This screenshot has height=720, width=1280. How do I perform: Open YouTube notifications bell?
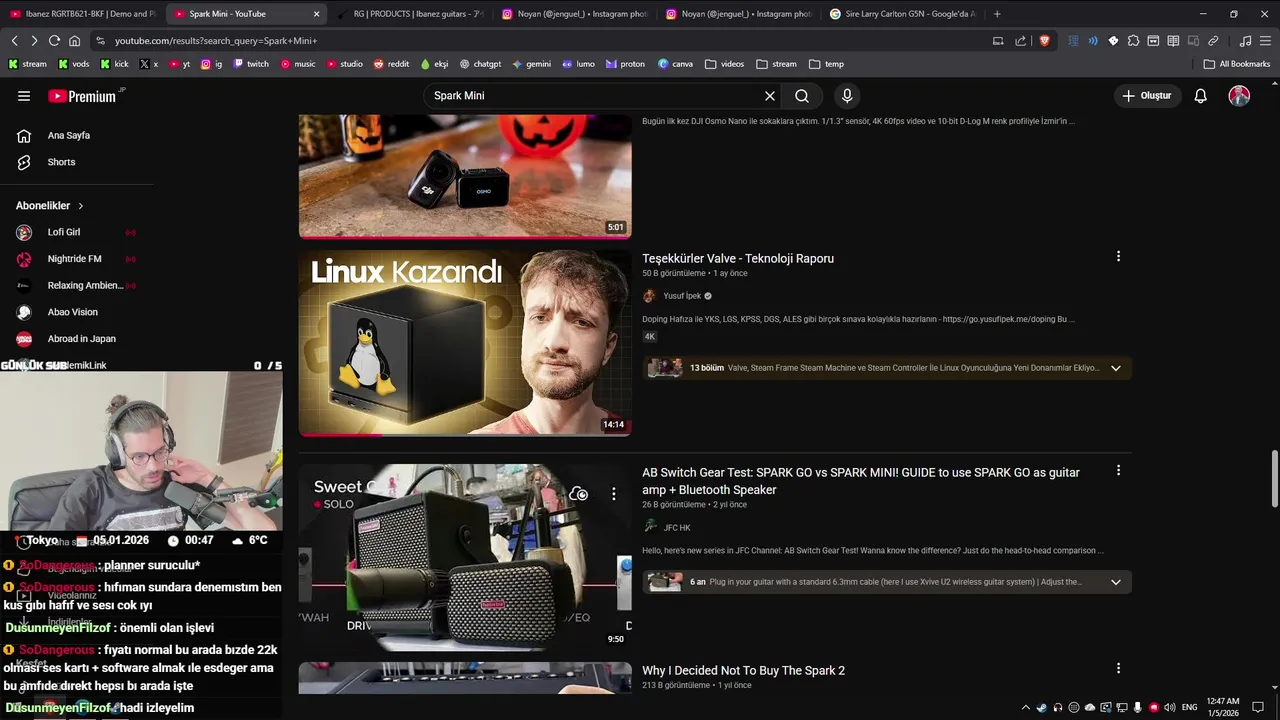click(1200, 96)
